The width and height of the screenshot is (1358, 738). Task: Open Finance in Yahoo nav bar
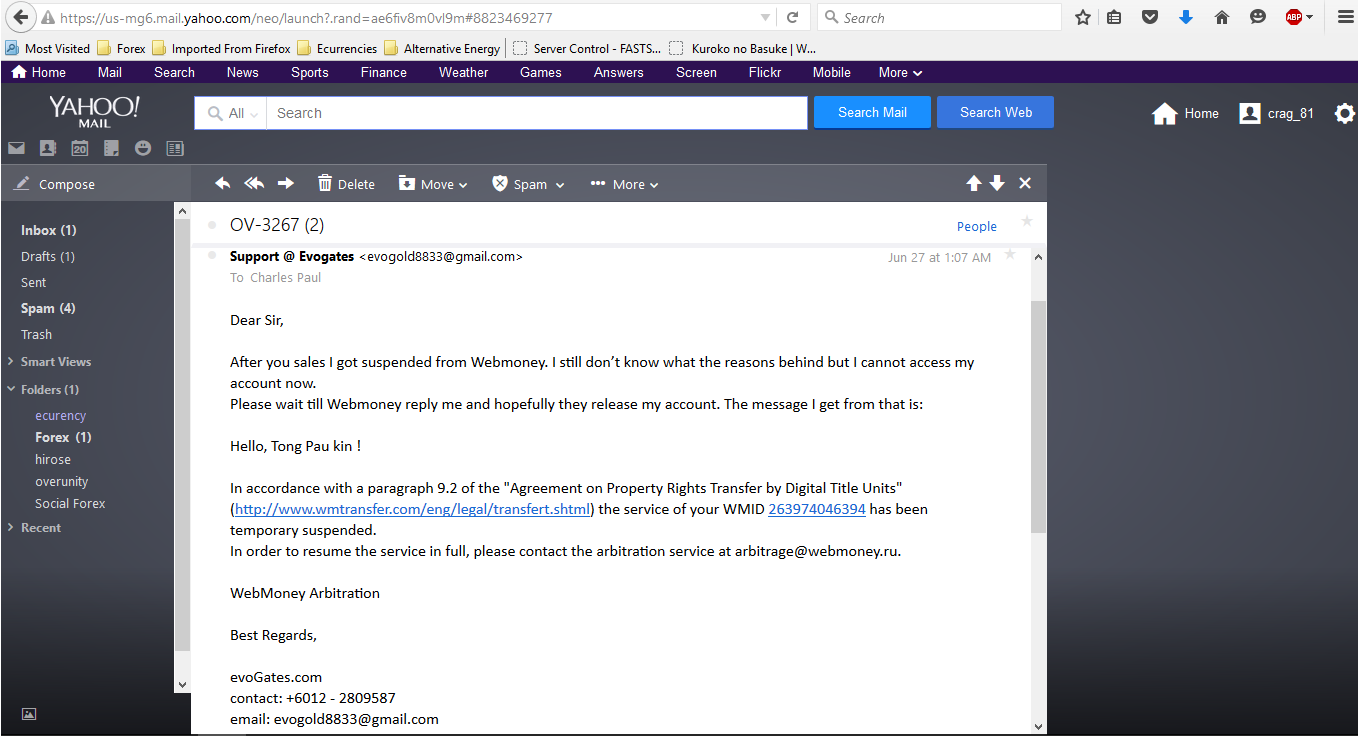(x=384, y=72)
